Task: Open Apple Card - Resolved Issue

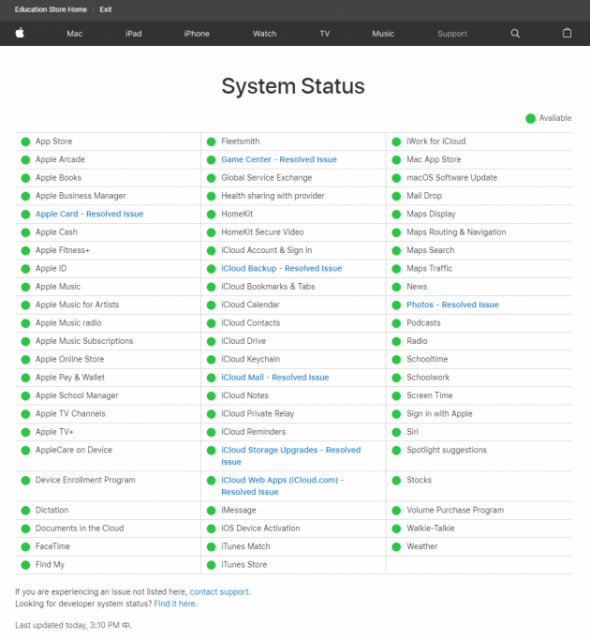Action: pyautogui.click(x=89, y=214)
